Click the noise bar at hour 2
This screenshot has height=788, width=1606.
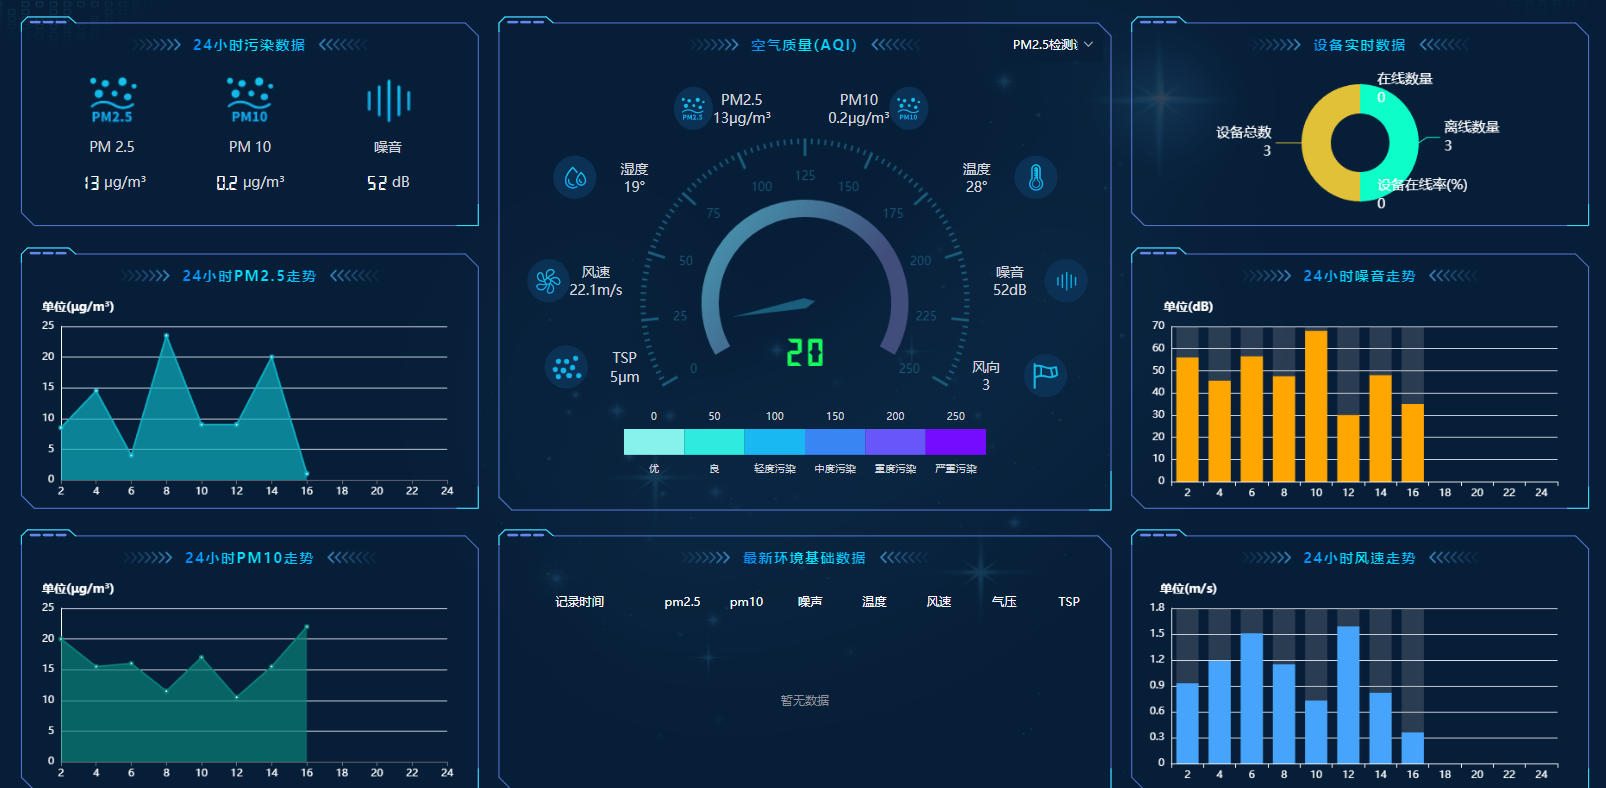tap(1187, 420)
